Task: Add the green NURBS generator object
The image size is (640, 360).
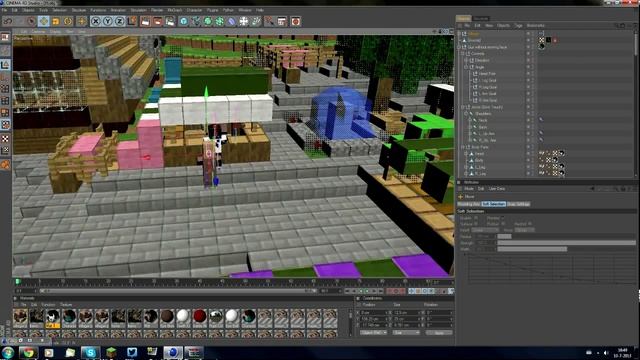Action: tap(208, 21)
